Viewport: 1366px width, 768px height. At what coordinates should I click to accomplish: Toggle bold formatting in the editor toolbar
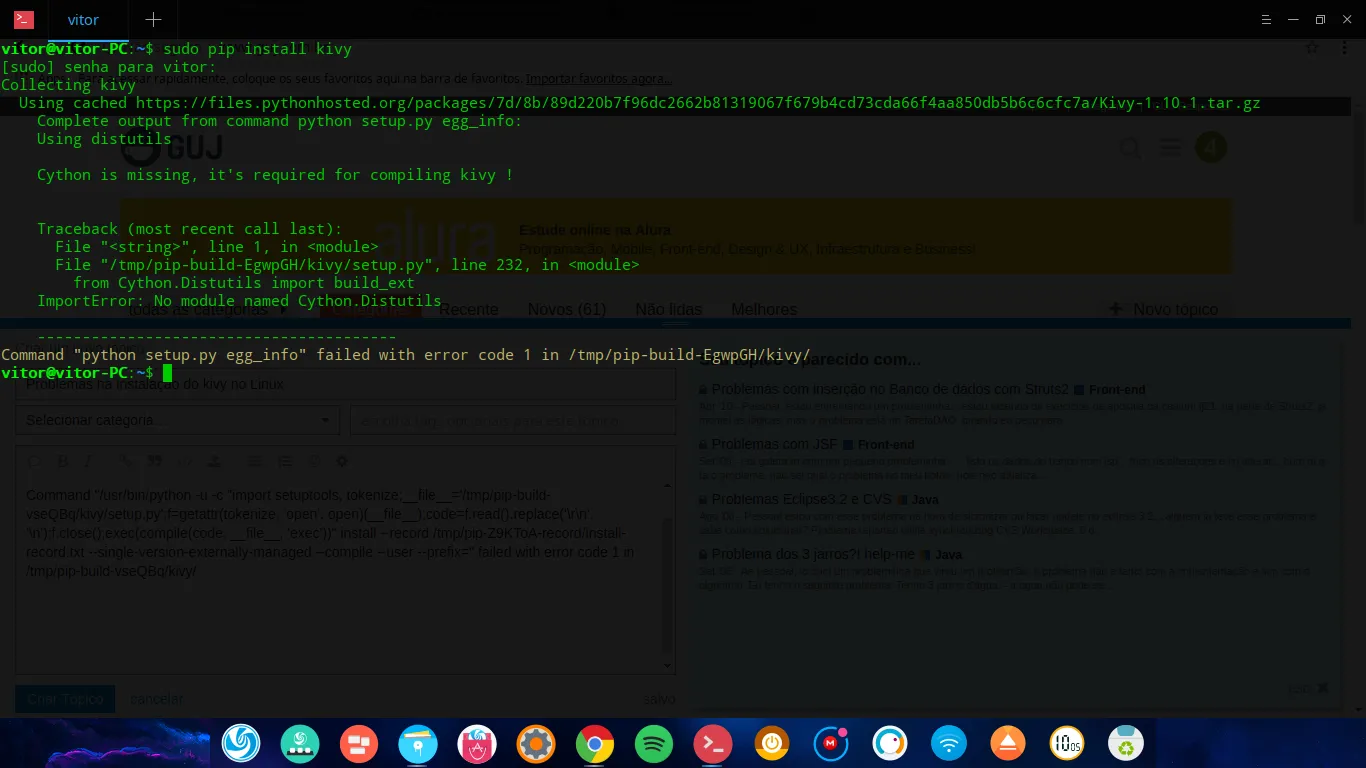[64, 461]
